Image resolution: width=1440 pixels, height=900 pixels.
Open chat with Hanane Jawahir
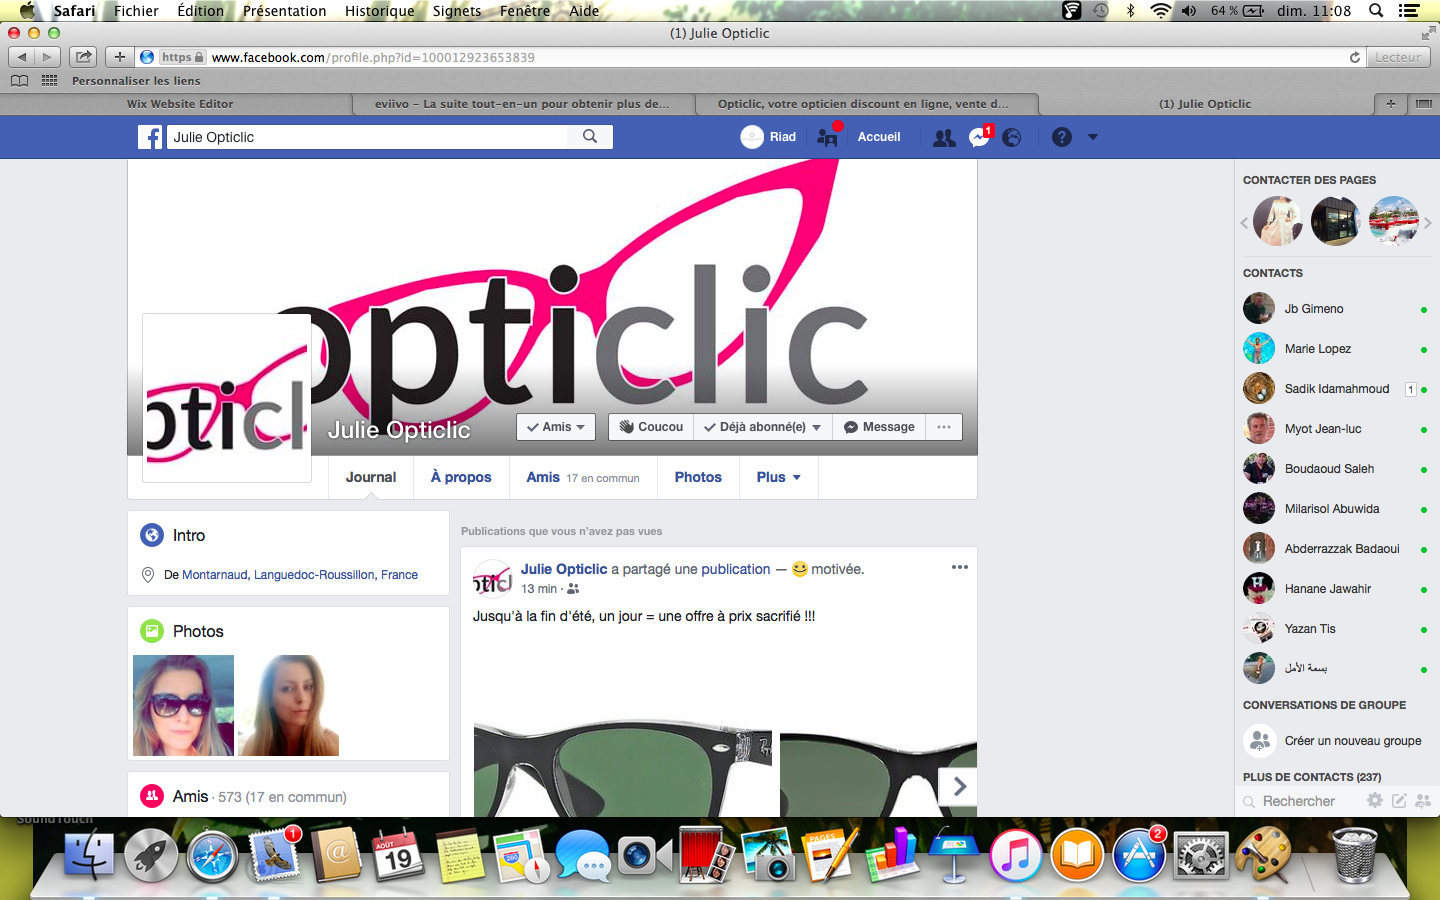(x=1336, y=589)
